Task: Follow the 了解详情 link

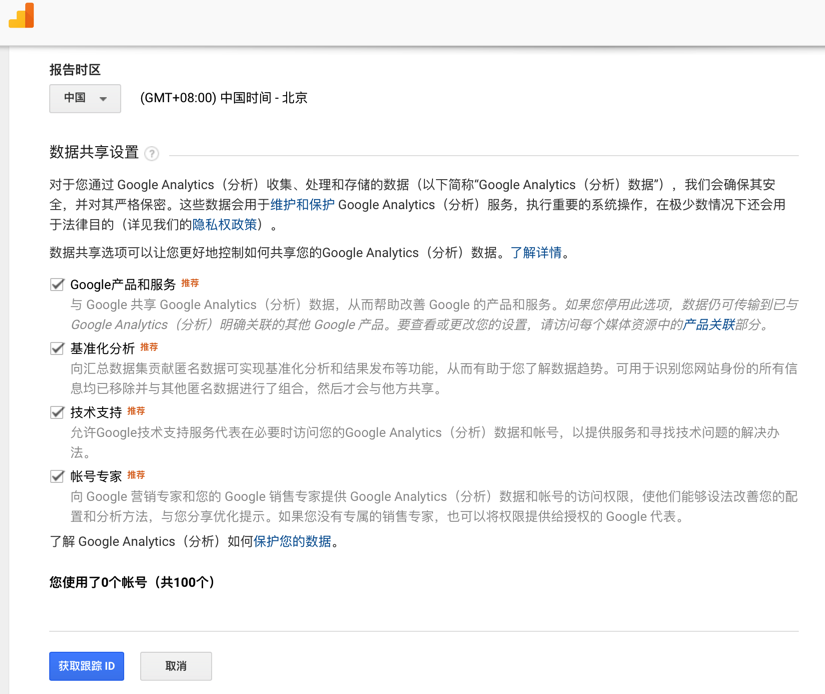Action: [536, 253]
